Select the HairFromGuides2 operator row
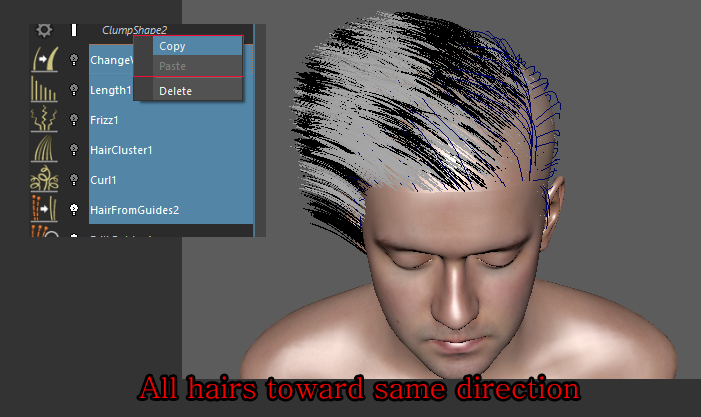The image size is (701, 417). pos(170,210)
